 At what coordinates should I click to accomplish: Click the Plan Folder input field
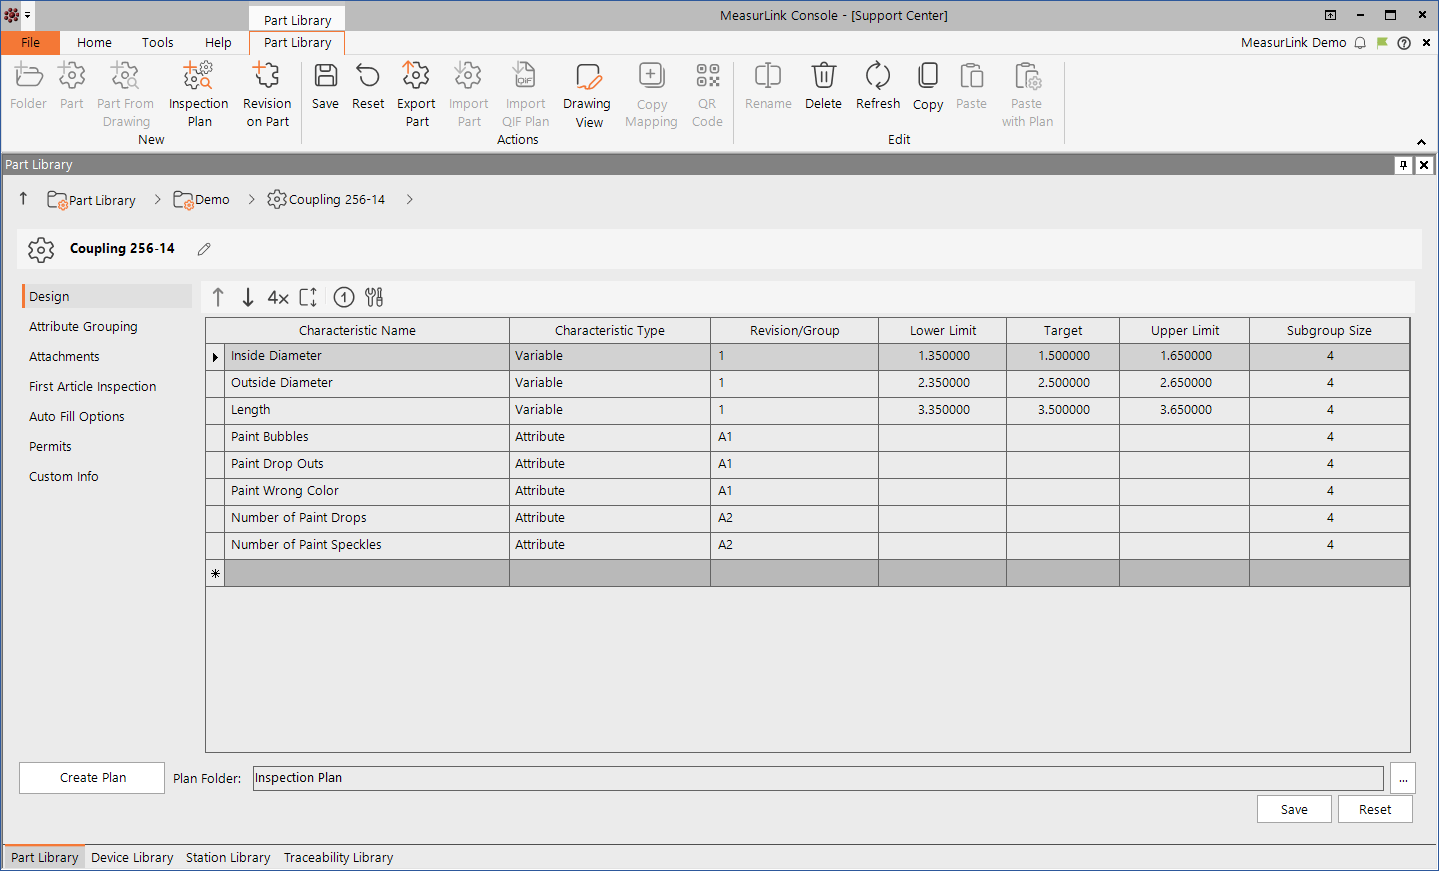[818, 778]
